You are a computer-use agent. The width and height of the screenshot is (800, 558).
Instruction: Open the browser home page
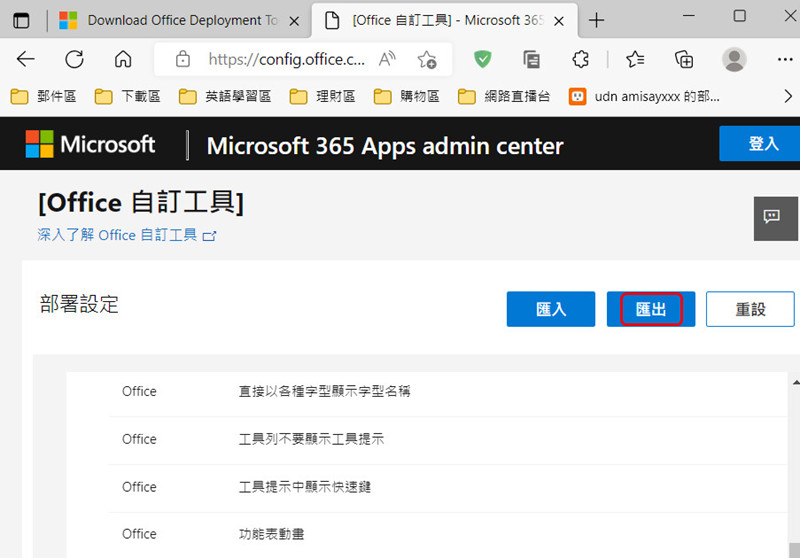[x=123, y=60]
